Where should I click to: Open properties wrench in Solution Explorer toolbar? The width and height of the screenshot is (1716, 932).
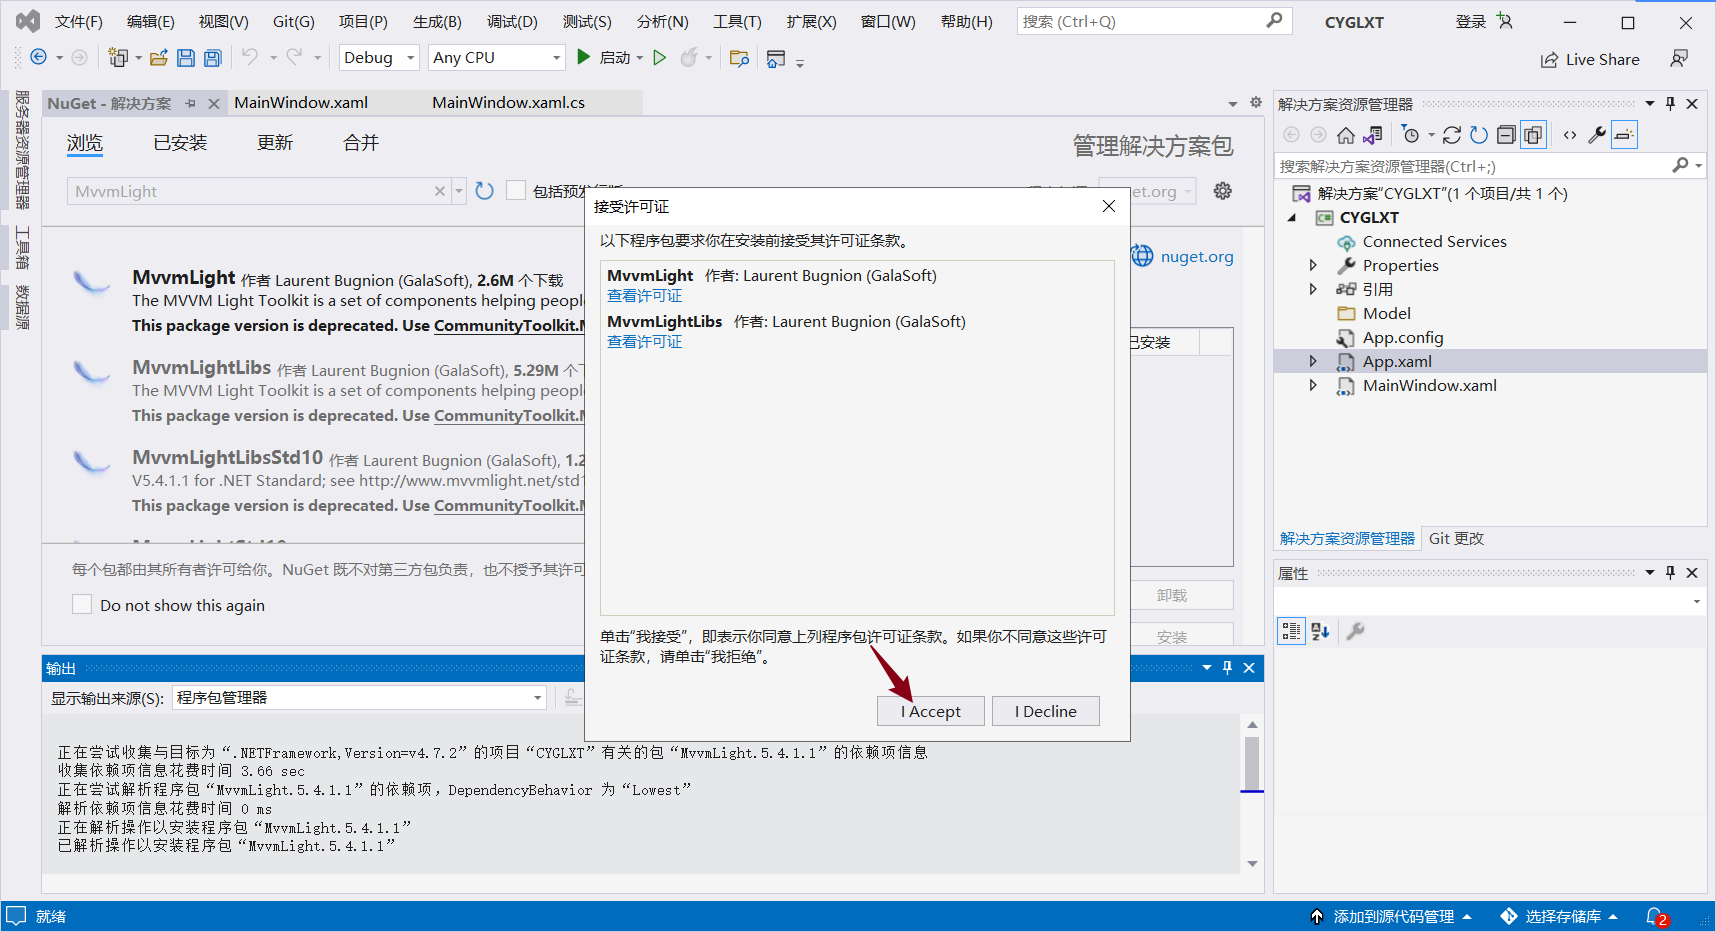[x=1597, y=135]
